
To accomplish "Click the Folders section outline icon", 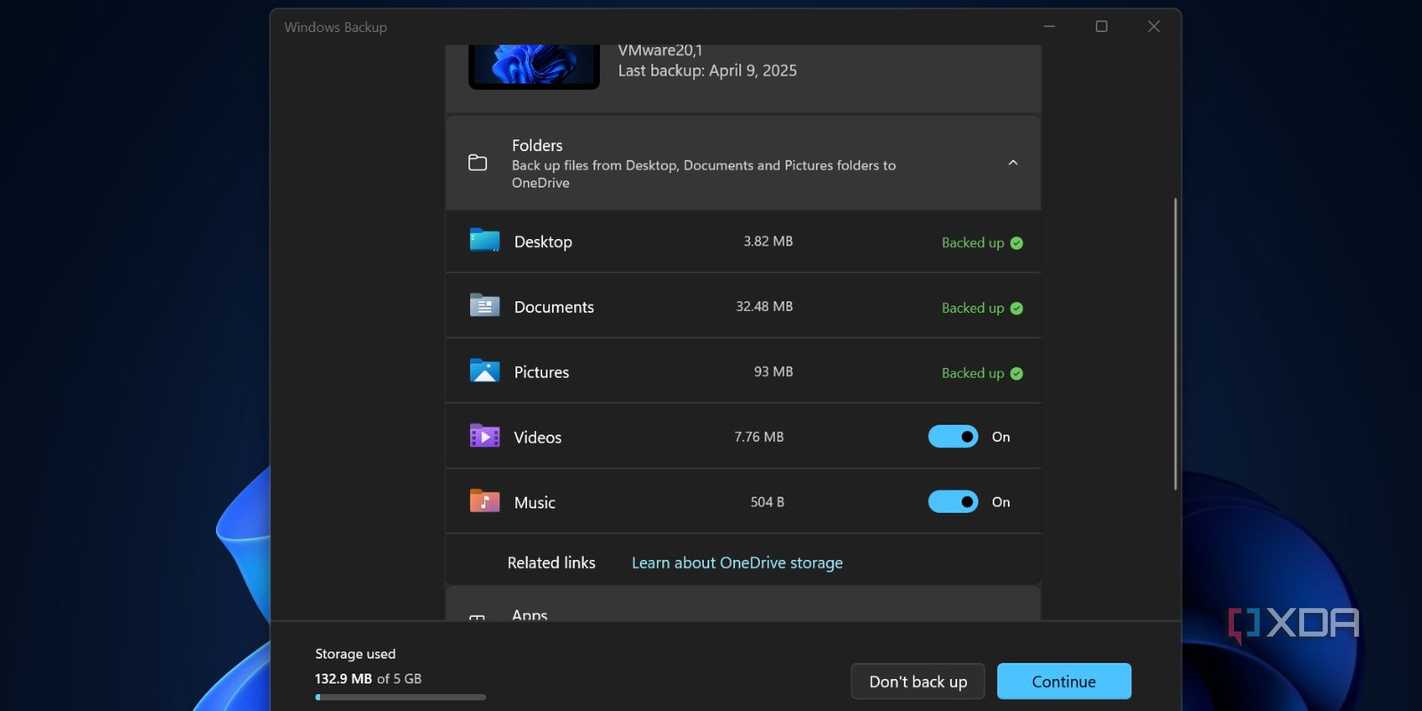I will [x=478, y=163].
